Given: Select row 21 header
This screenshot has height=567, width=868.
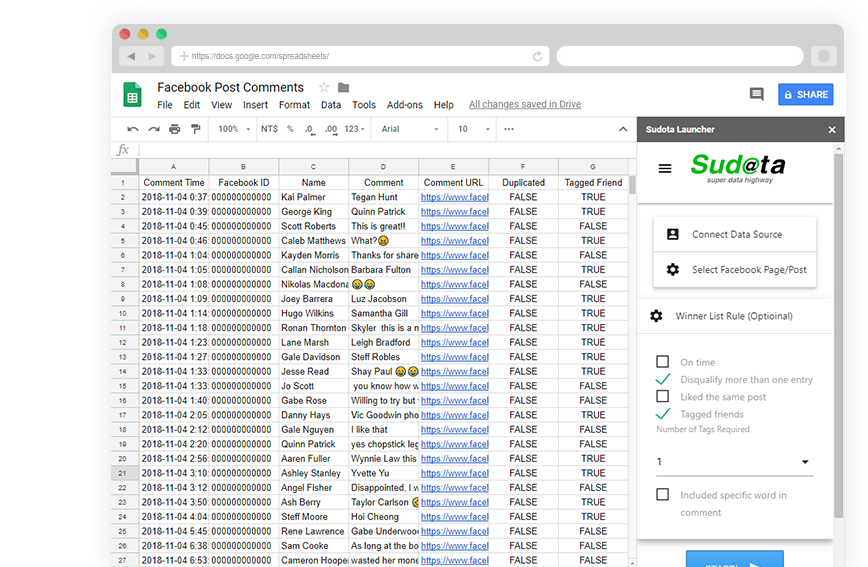Looking at the screenshot, I should point(122,473).
